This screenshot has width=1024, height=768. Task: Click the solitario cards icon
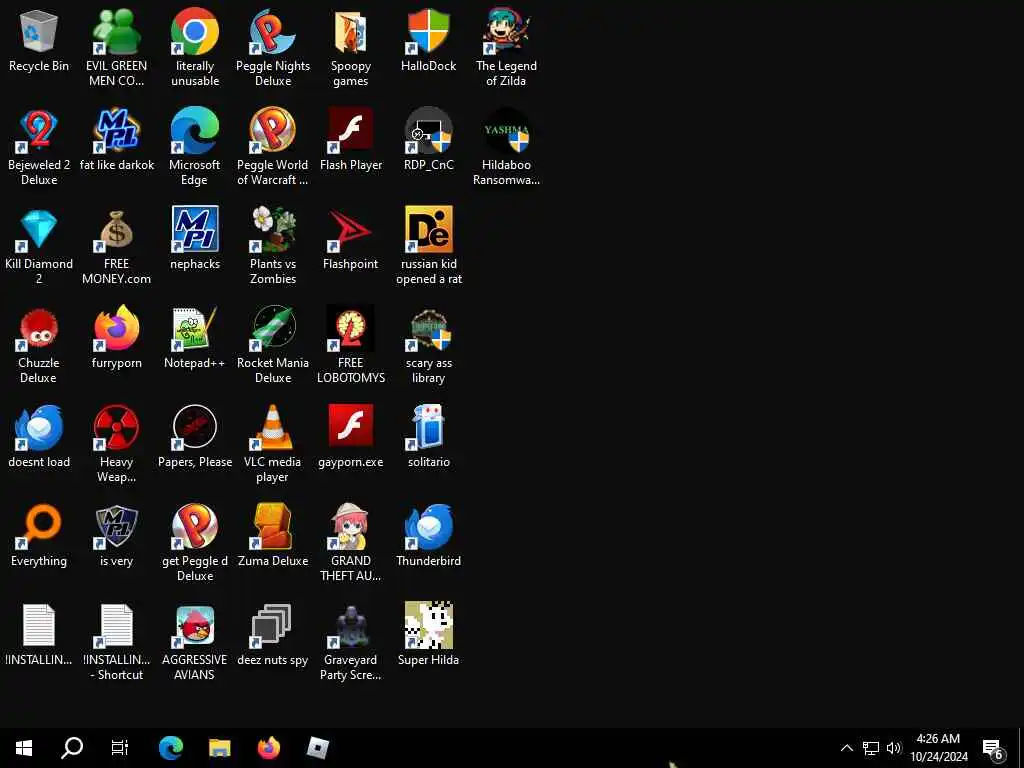pyautogui.click(x=428, y=428)
